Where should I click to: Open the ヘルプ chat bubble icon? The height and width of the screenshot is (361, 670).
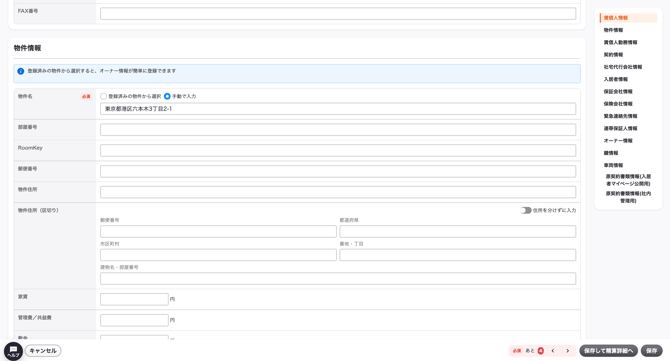(x=13, y=351)
